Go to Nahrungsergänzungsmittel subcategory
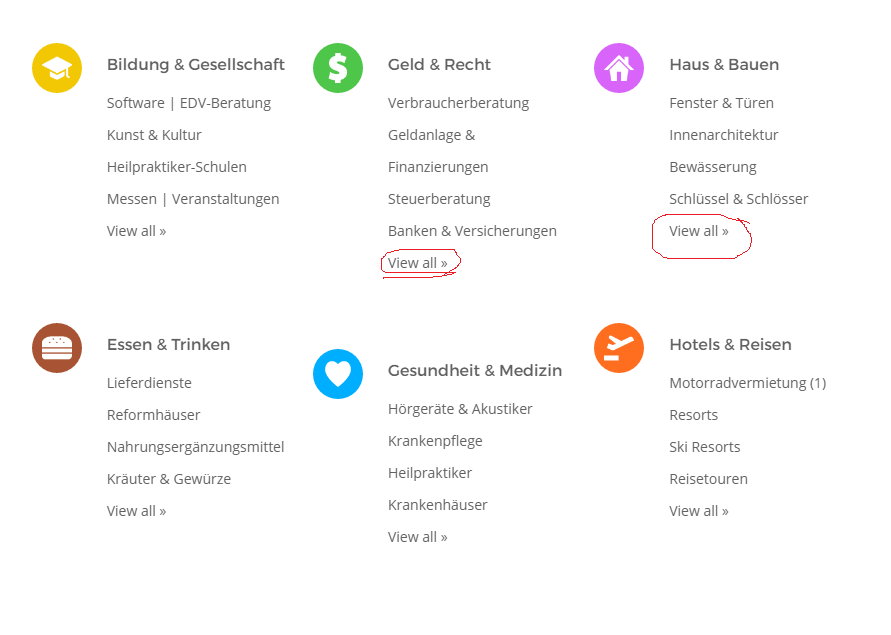 195,447
